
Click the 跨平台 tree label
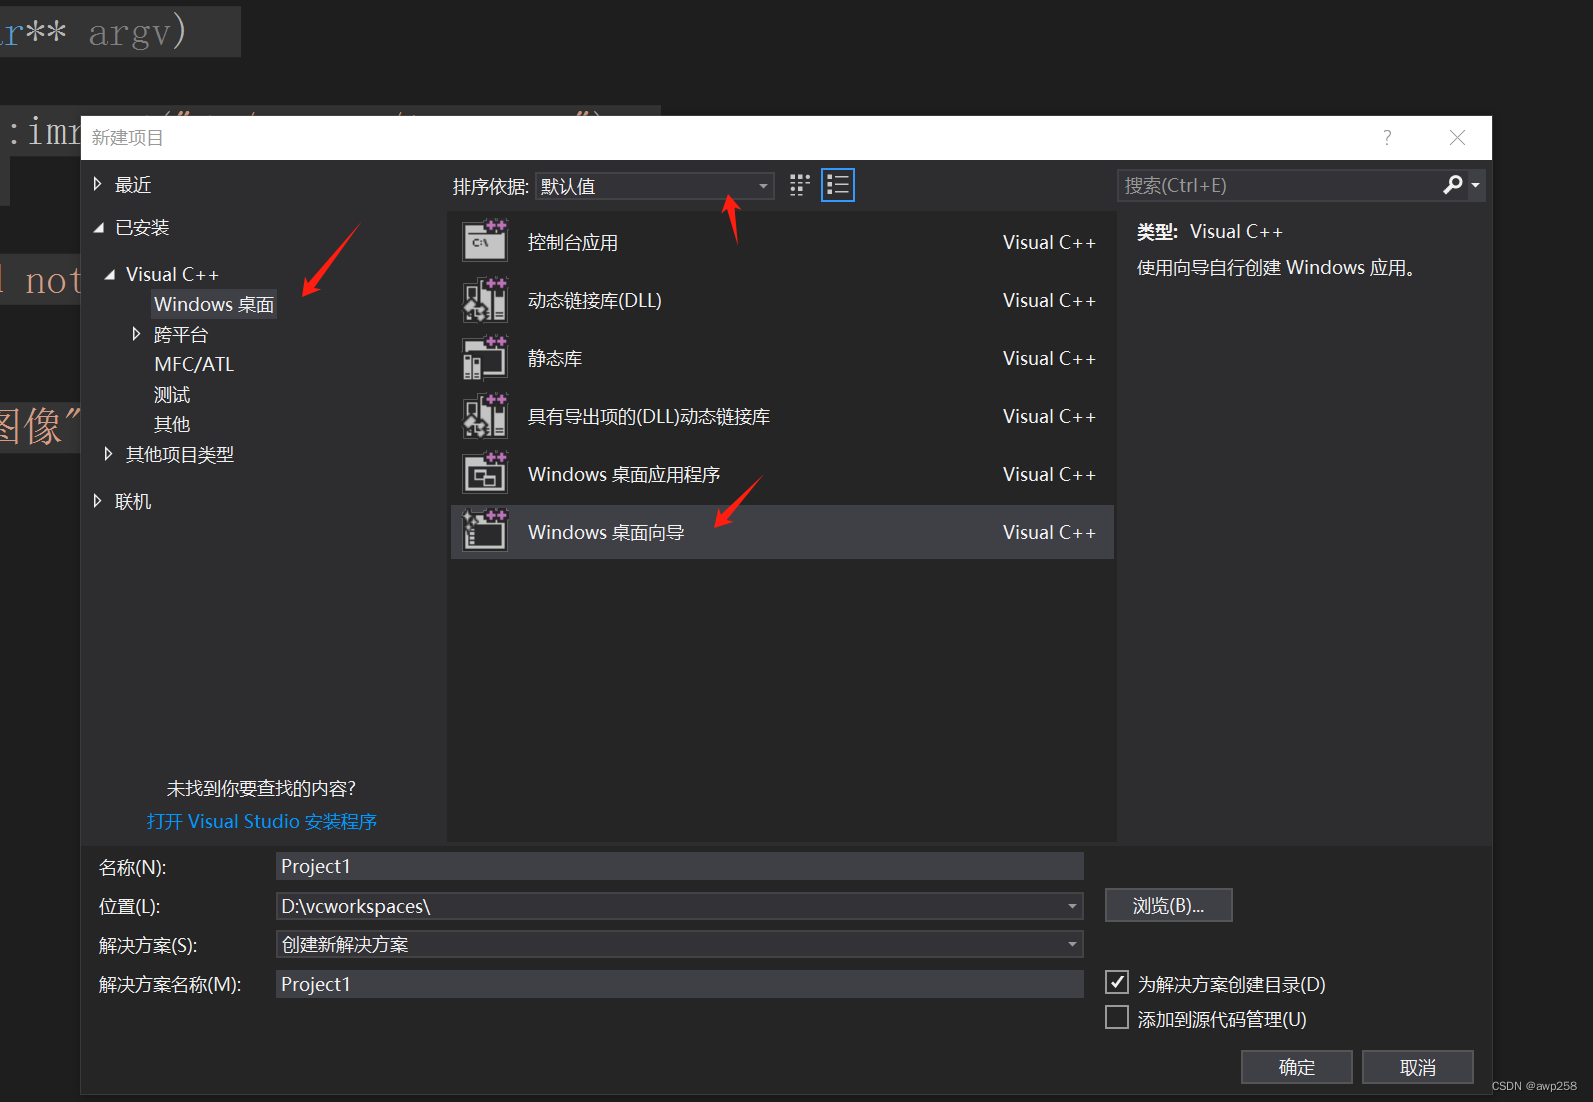point(181,334)
